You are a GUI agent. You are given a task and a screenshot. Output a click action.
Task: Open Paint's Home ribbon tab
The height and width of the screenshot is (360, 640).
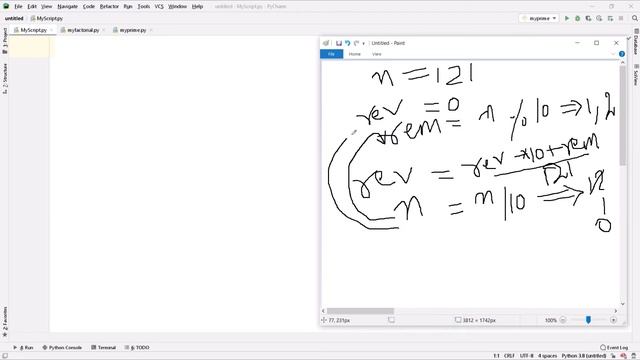click(x=354, y=54)
